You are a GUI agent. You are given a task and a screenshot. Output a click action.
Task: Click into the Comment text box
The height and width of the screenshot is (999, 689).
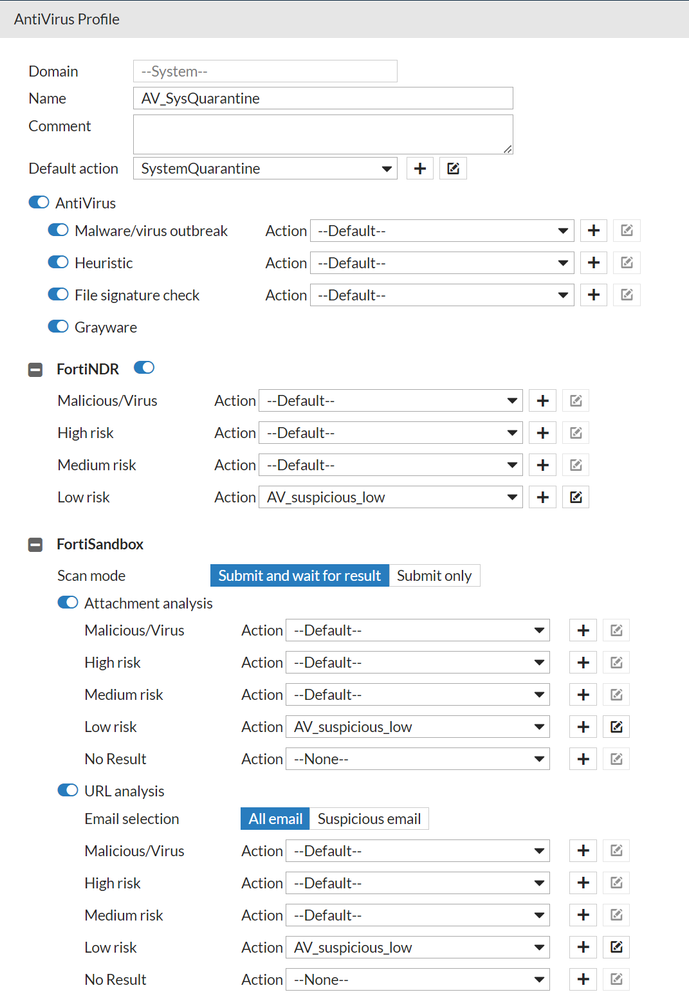click(322, 134)
